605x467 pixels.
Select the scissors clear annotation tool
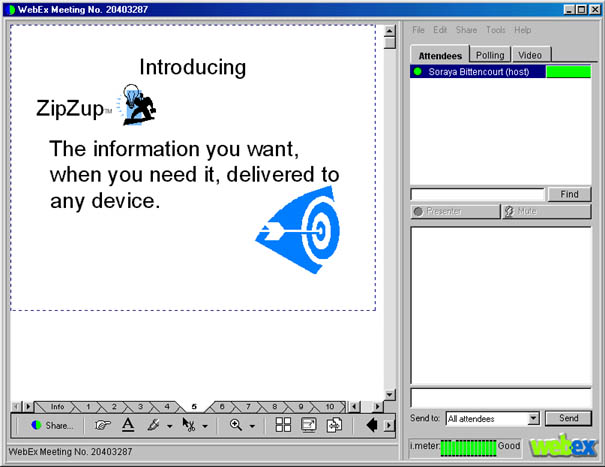188,425
